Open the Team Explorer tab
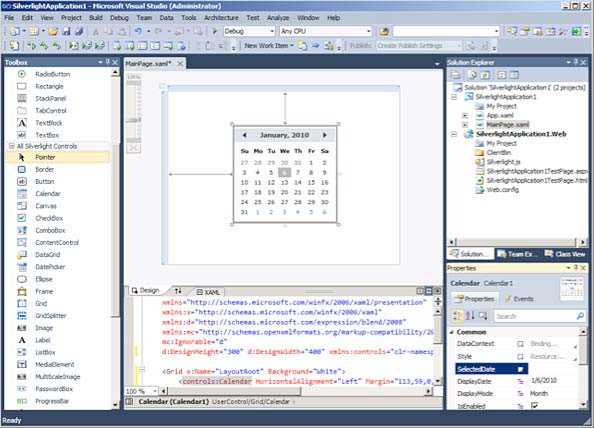594x428 pixels. pyautogui.click(x=516, y=254)
